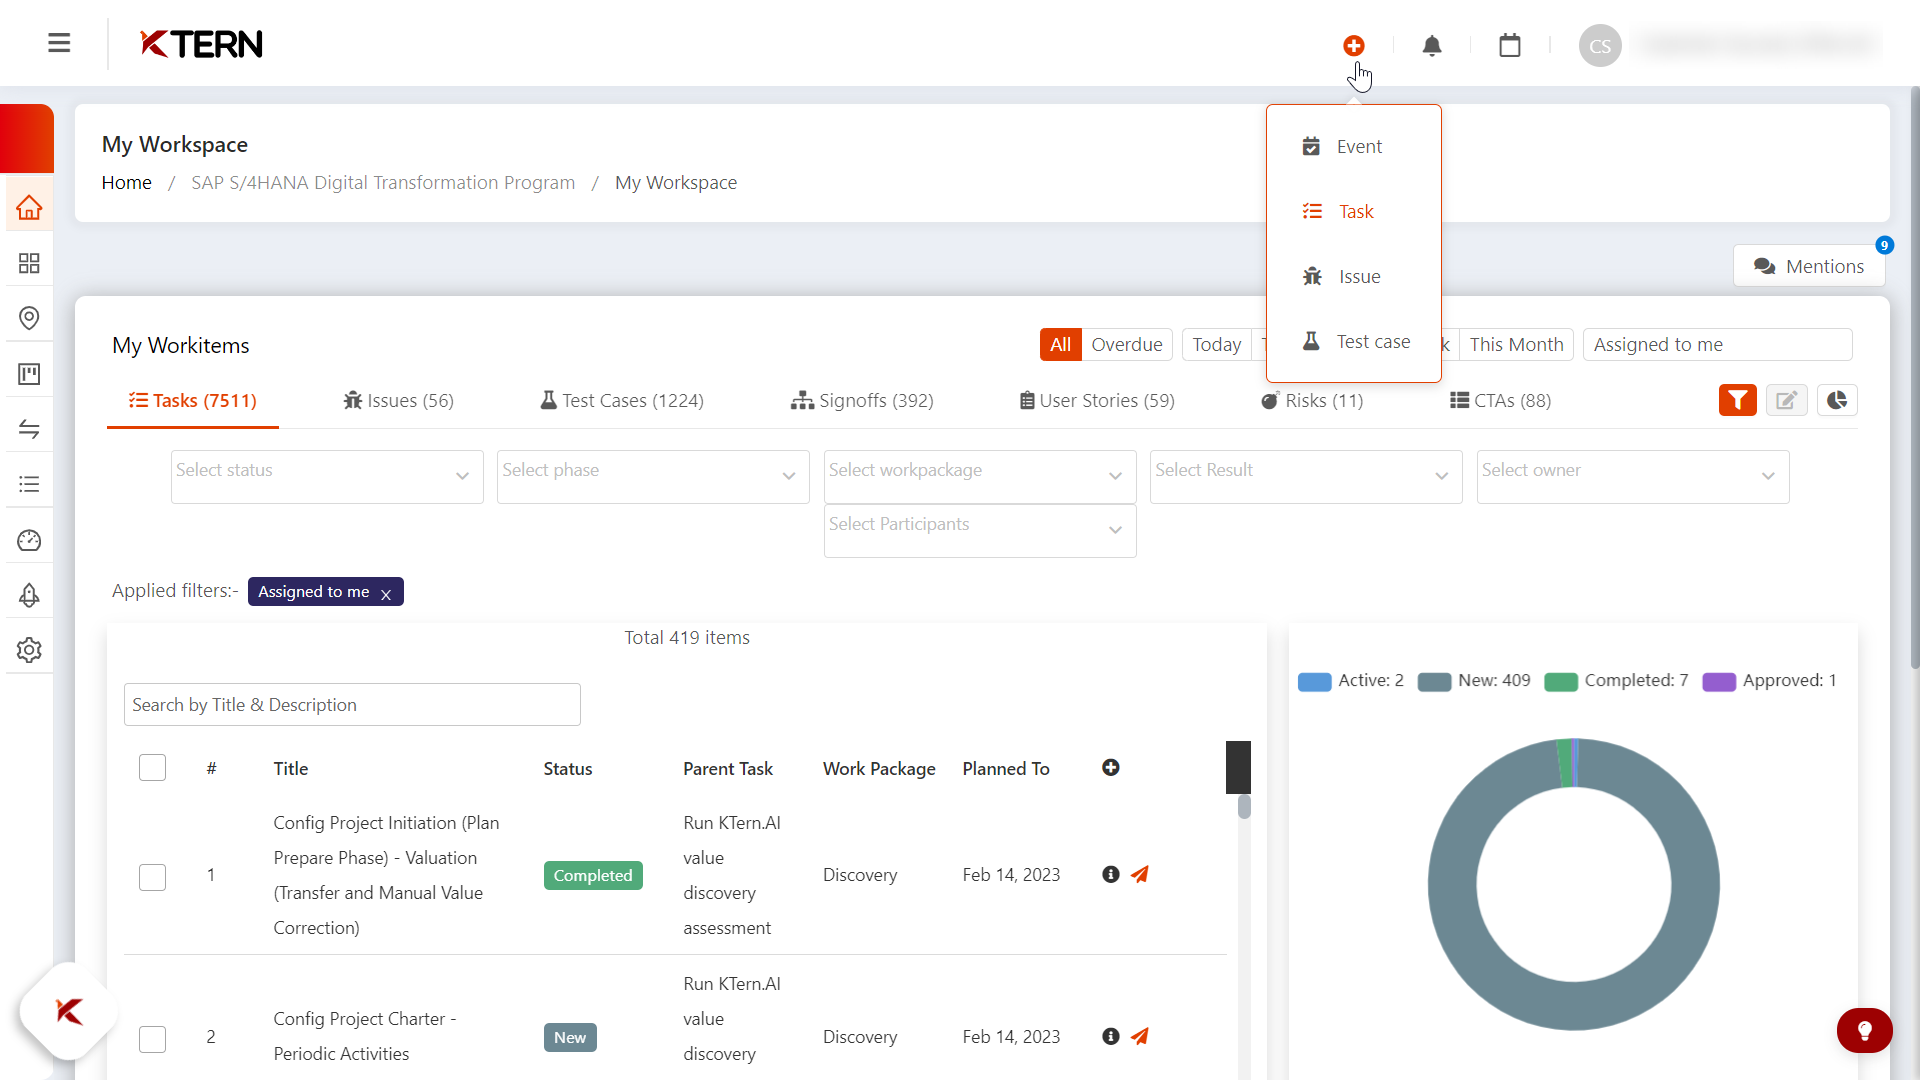Open the KTern floating assistant icon
This screenshot has width=1920, height=1080.
click(69, 1011)
